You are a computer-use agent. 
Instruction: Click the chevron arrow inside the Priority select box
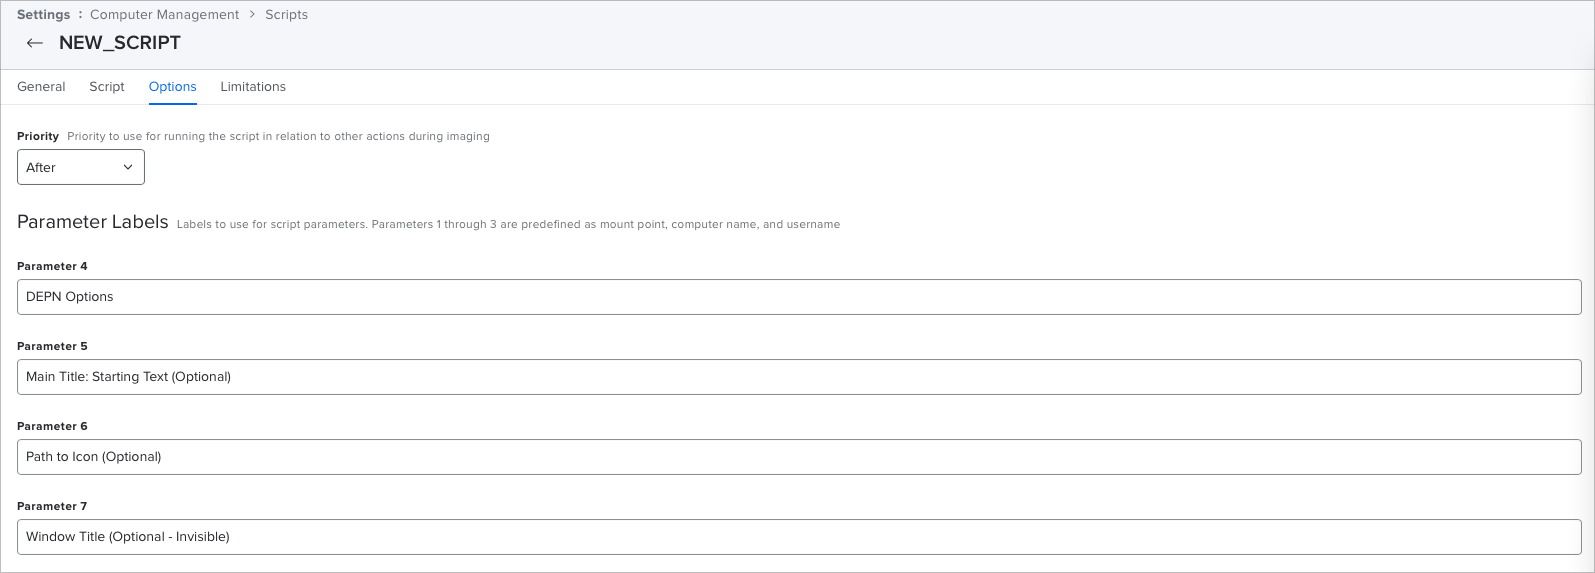point(128,167)
